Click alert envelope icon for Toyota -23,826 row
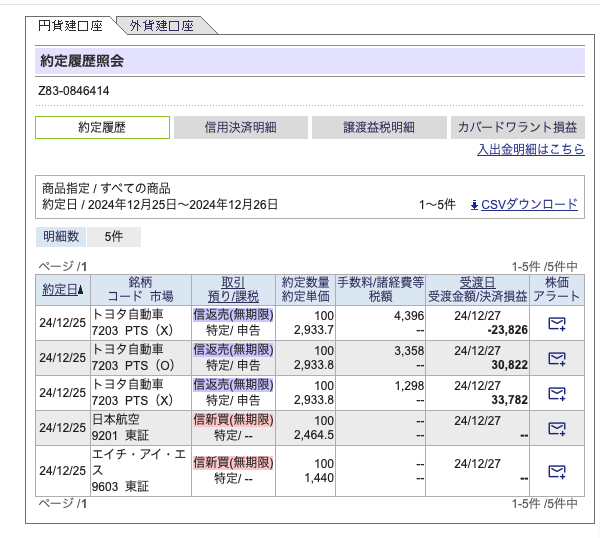Viewport: 600px width, 538px height. click(x=557, y=323)
